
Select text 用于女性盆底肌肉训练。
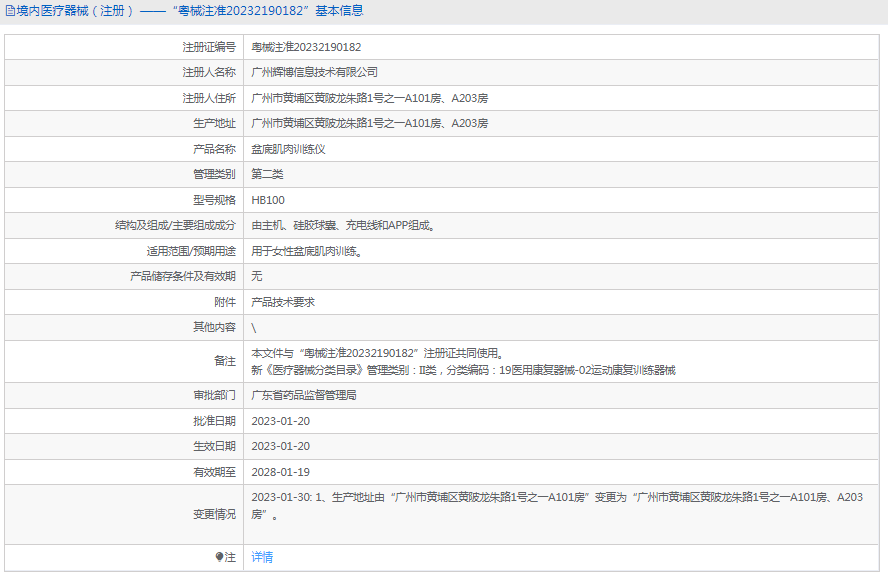[307, 251]
